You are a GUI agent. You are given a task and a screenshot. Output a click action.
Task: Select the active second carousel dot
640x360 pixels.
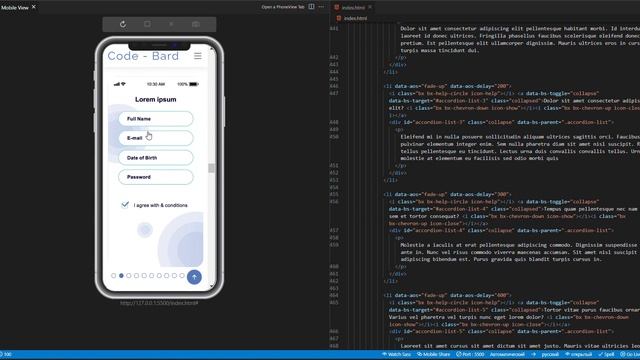point(121,276)
